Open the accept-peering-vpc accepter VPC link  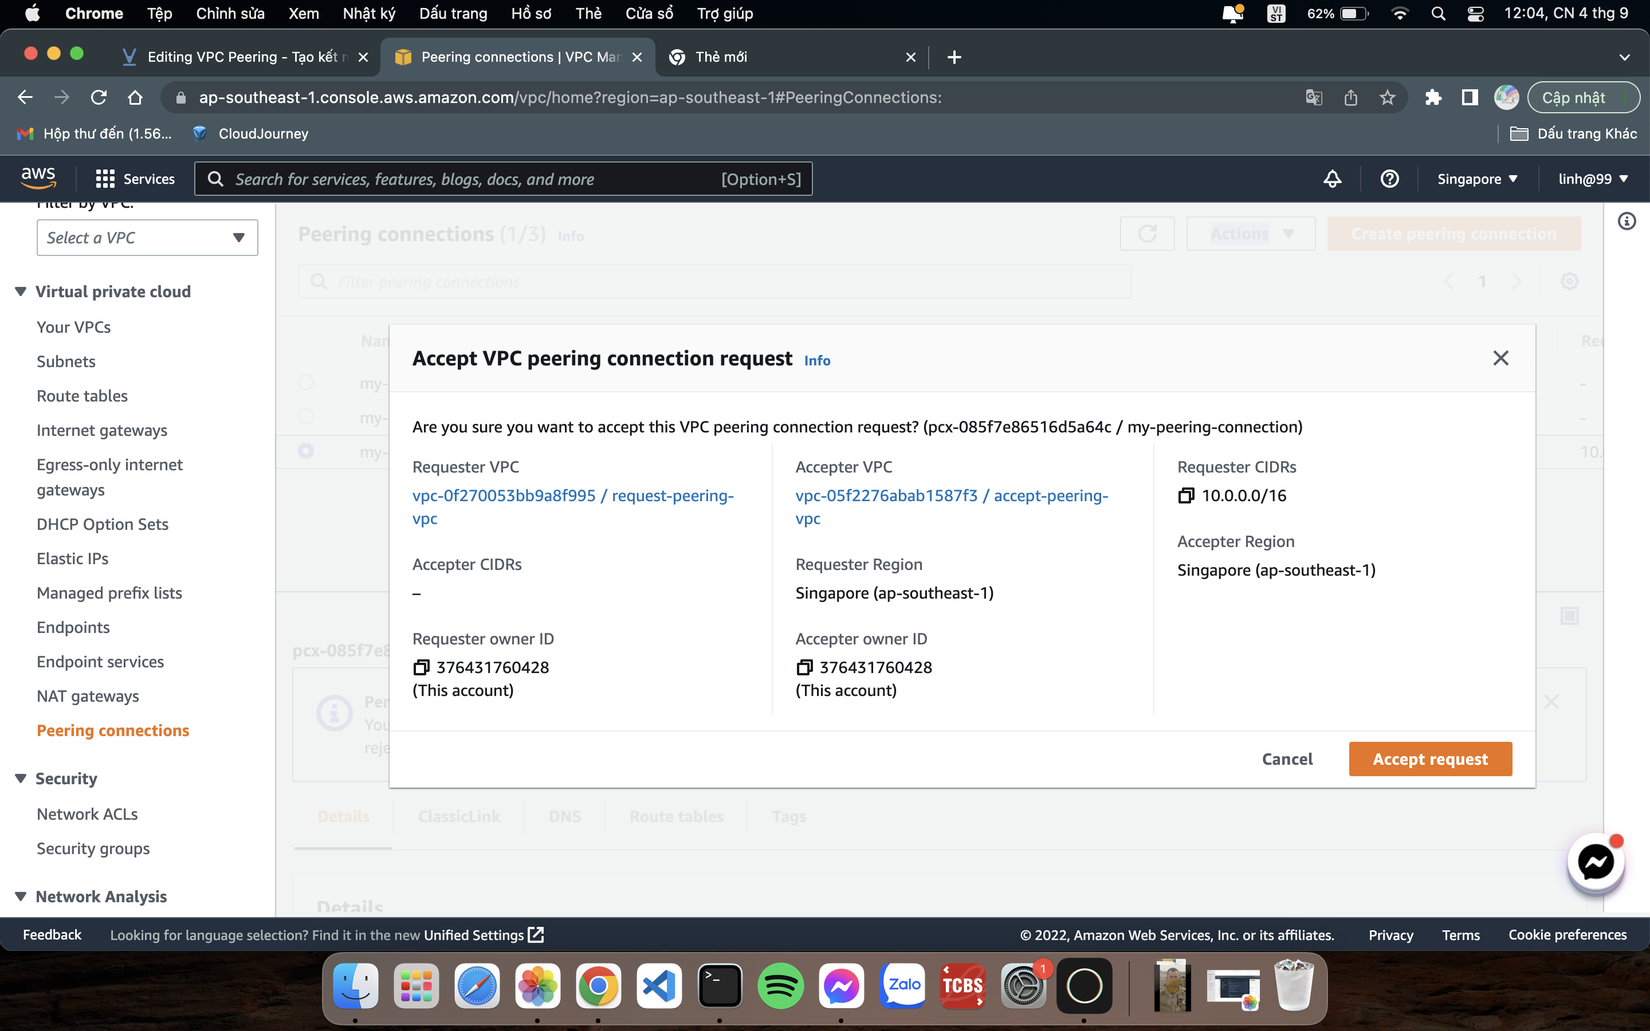(951, 507)
